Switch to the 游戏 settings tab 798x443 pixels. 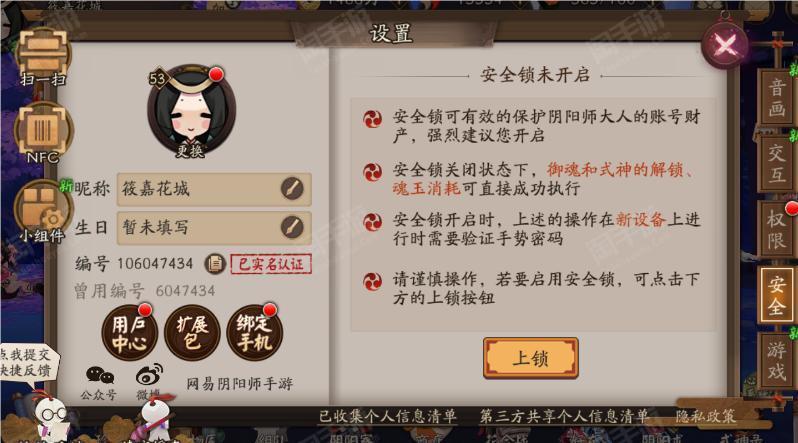click(777, 361)
